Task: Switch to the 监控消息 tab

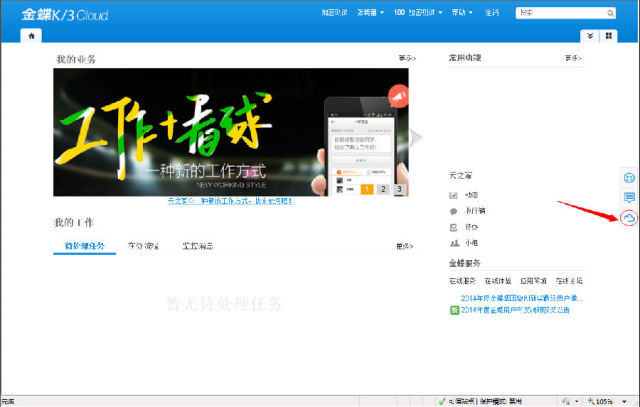Action: coord(198,246)
